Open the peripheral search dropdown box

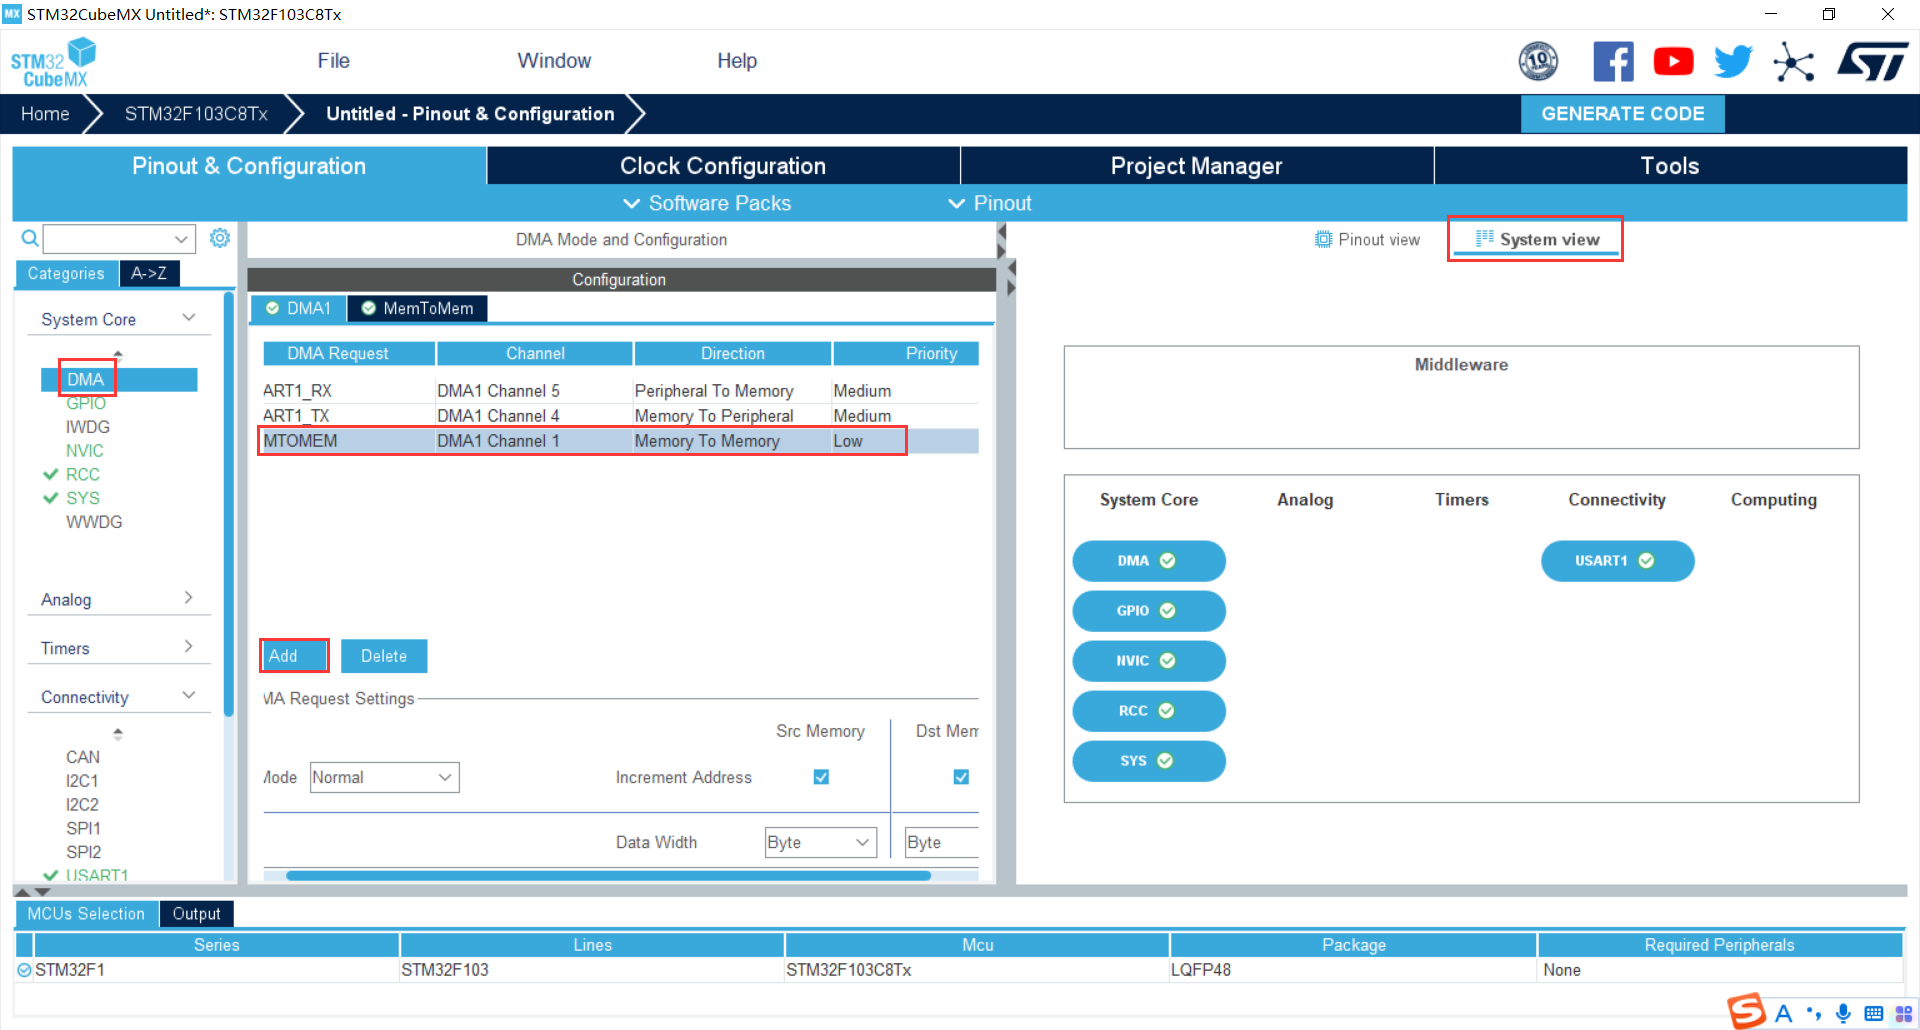pos(118,239)
